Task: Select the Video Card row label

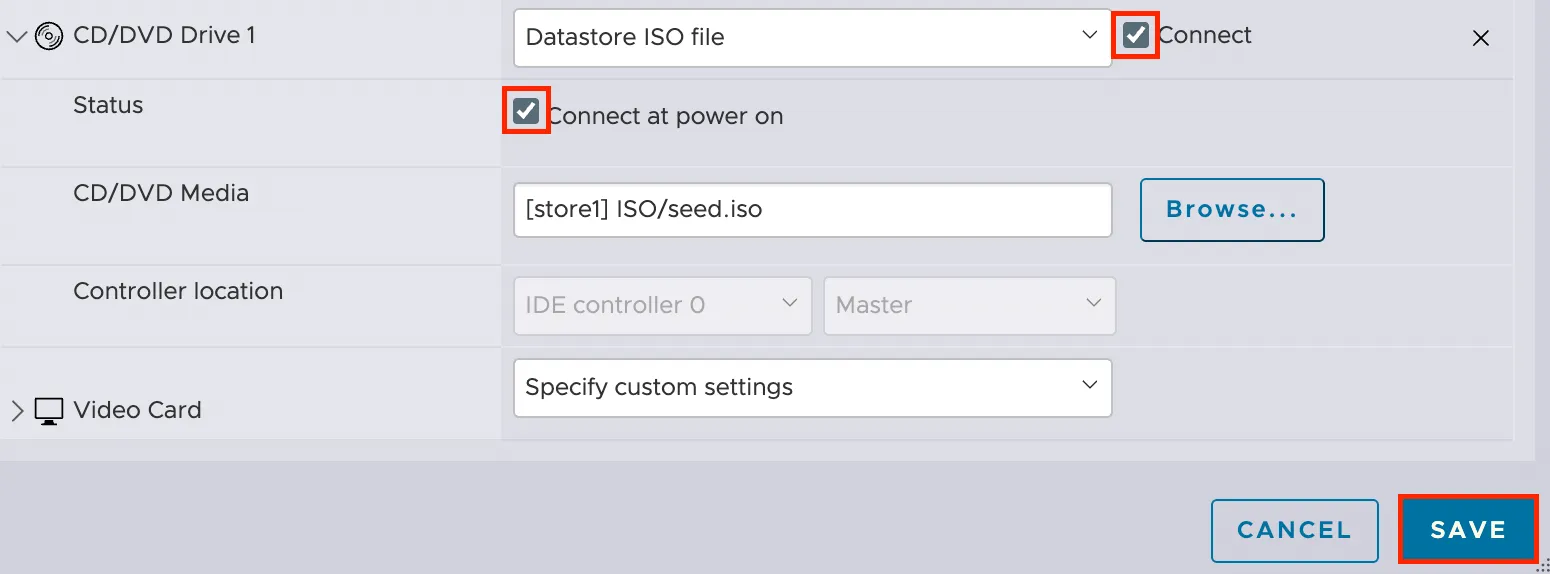Action: point(137,410)
